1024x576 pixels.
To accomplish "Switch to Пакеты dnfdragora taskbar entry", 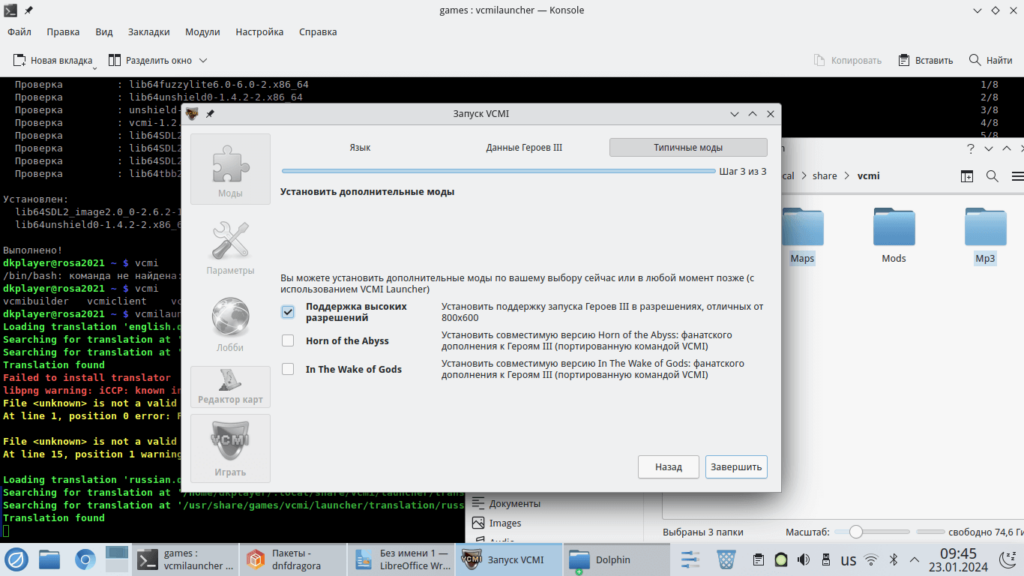I will tap(293, 560).
